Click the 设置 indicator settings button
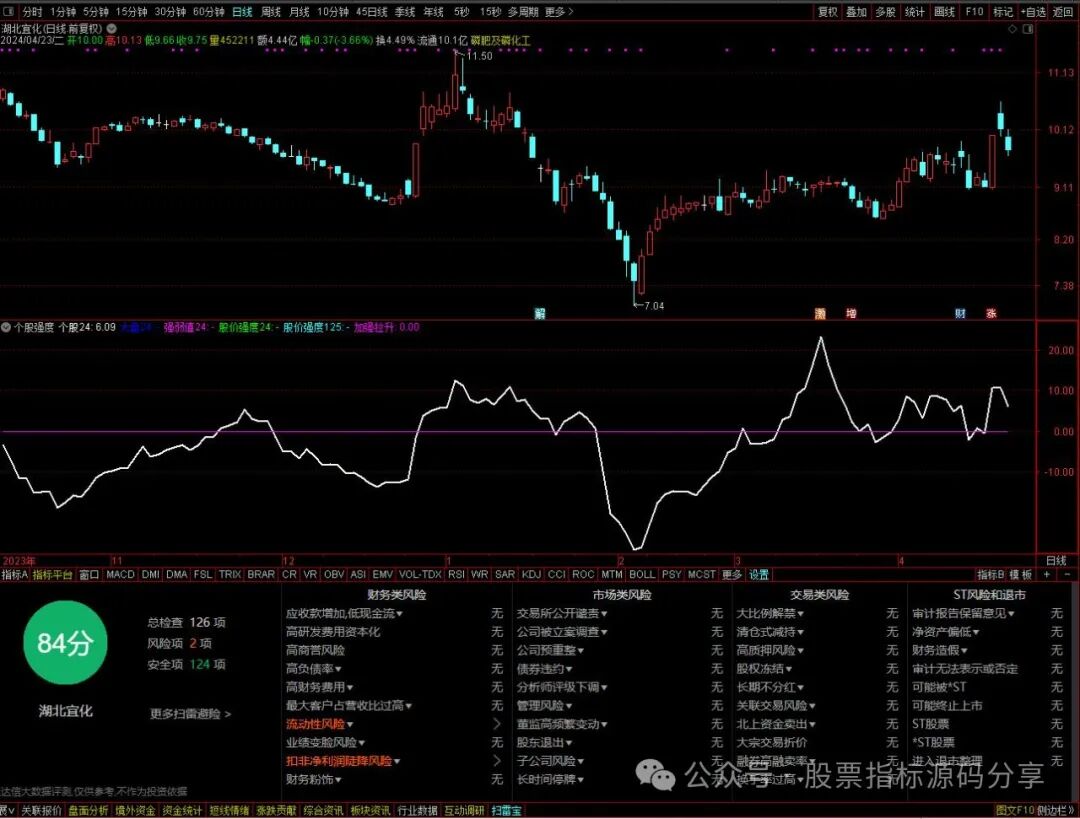 (x=758, y=574)
